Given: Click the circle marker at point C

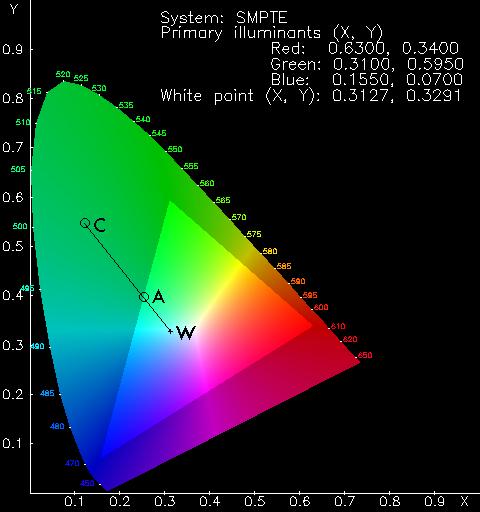Looking at the screenshot, I should 85,223.
